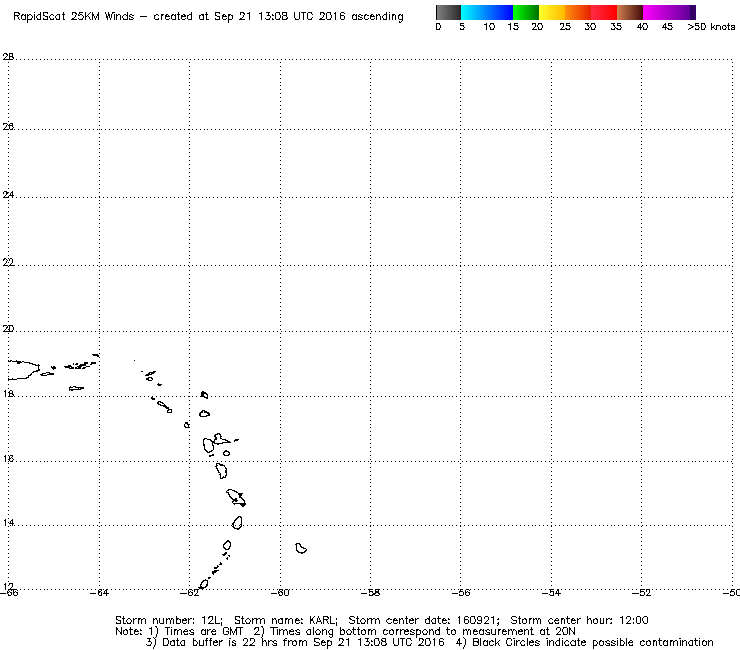Click the '>50 knots' legend label
Screen dimensions: 740x650
[711, 27]
